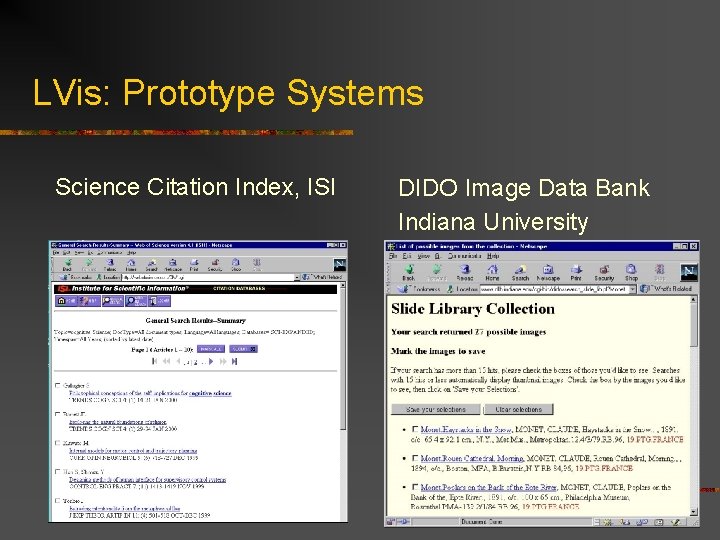The height and width of the screenshot is (540, 720).
Task: Click Stop in the DIDO Netscape toolbar
Action: pos(659,272)
